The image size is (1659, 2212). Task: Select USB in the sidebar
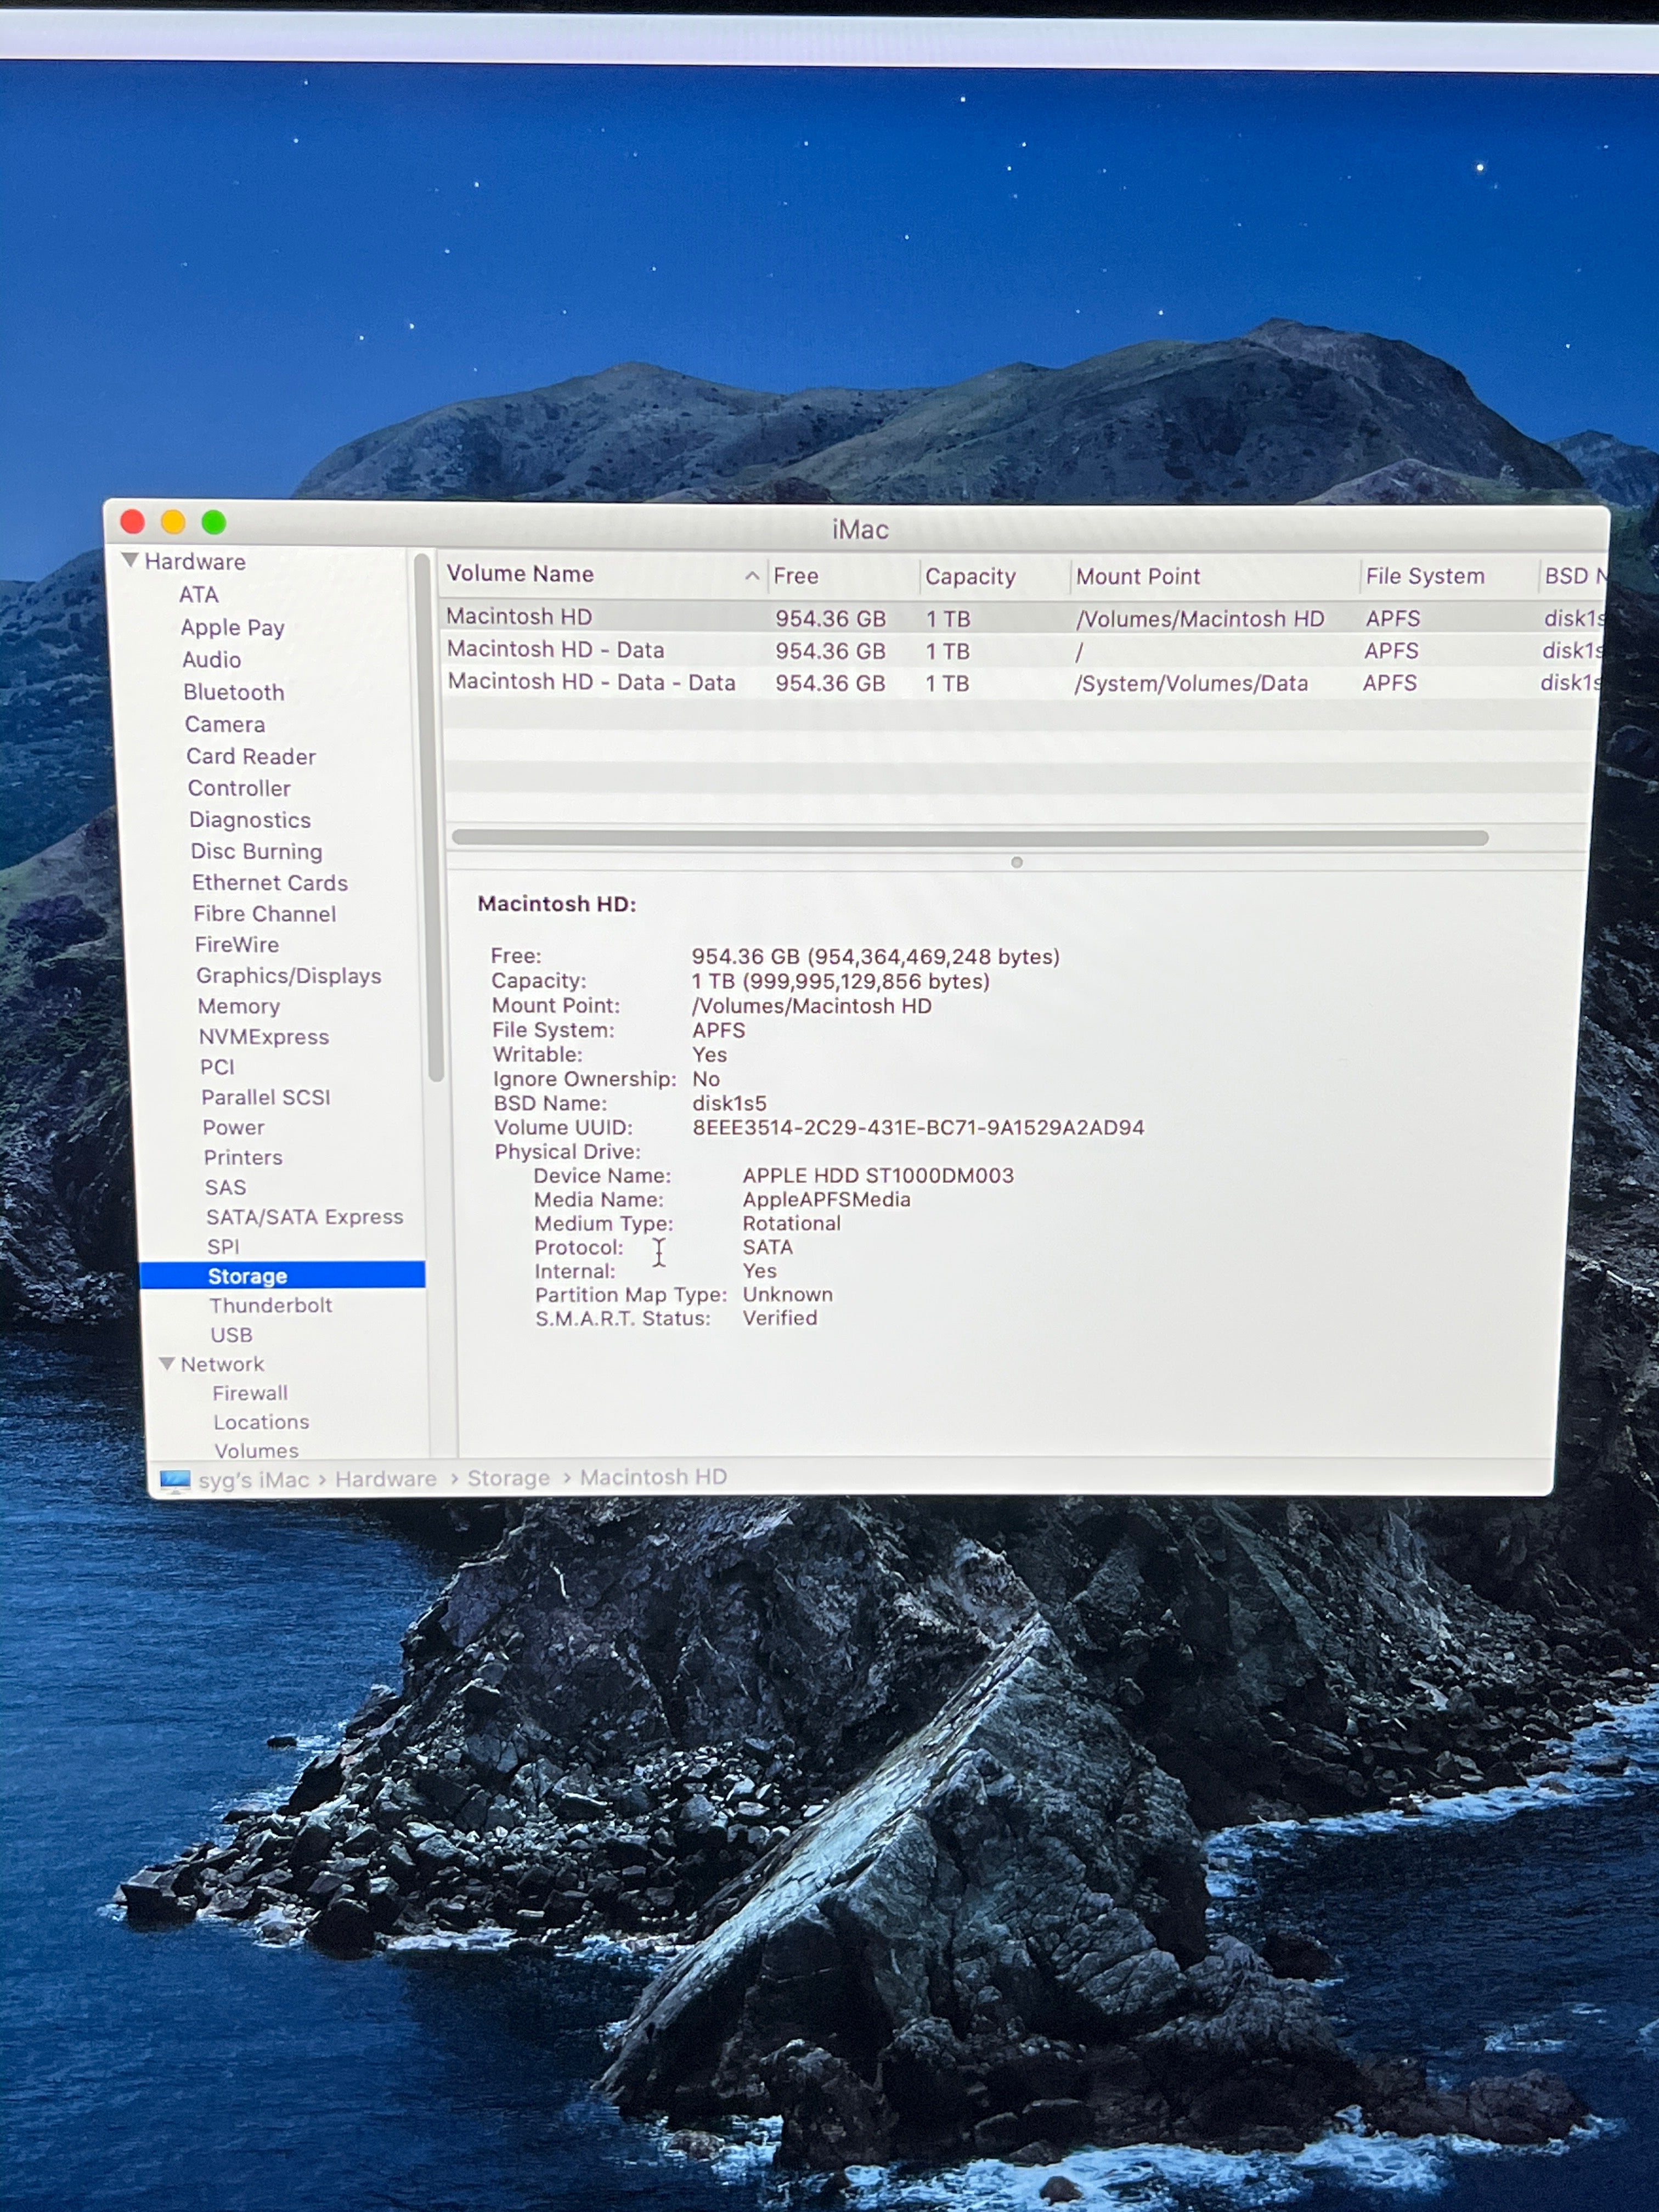(231, 1335)
